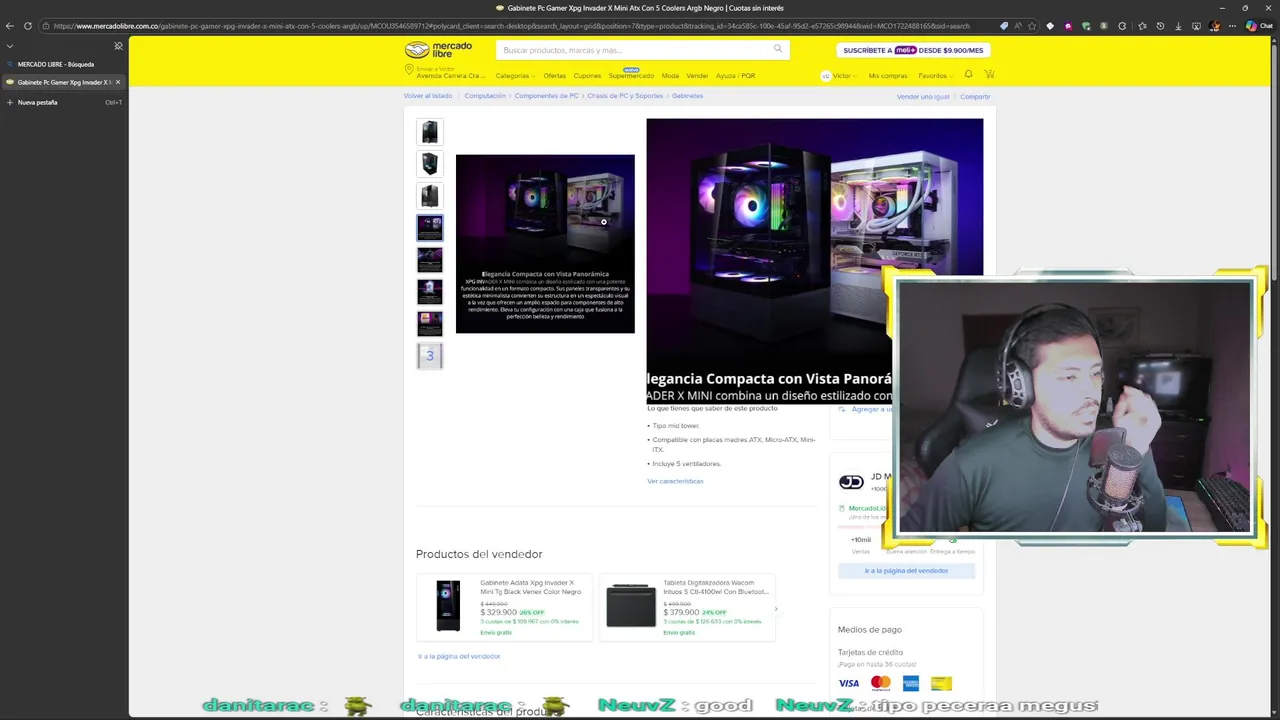The height and width of the screenshot is (720, 1280).
Task: Switch to the MERCADO LIBRE - Búsqueda tab
Action: click(x=64, y=64)
